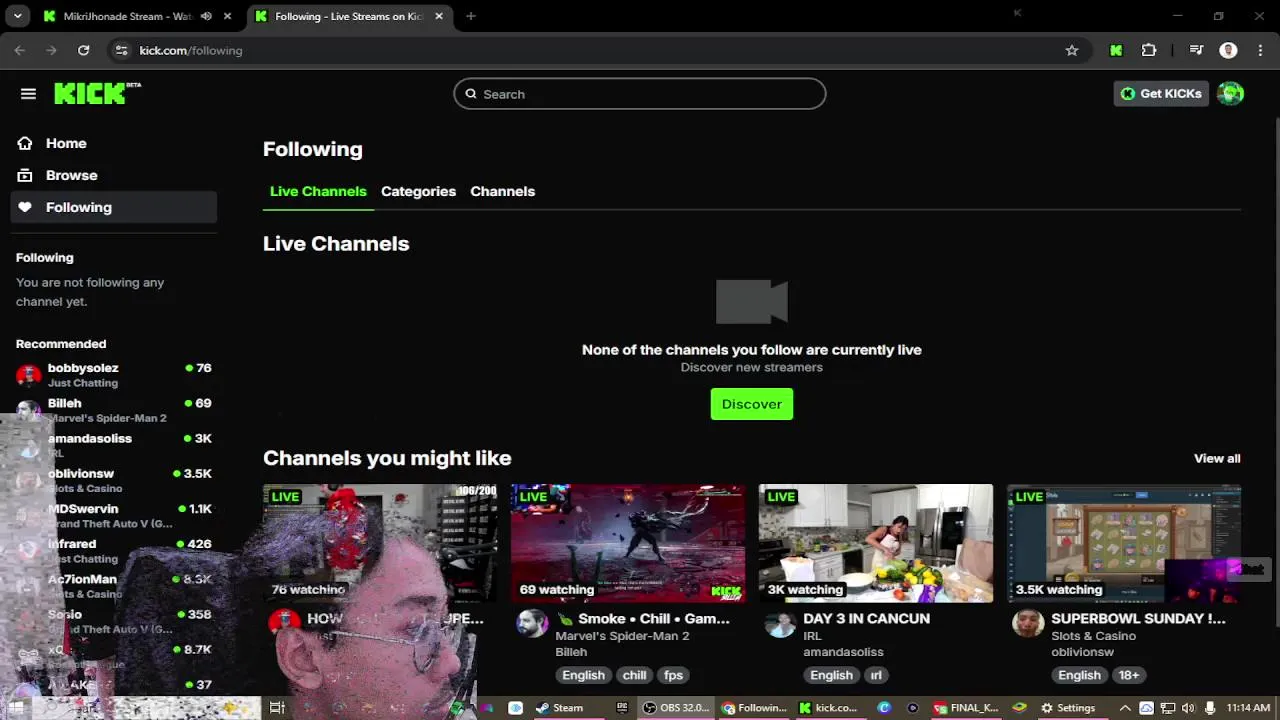Open OBS from the taskbar

676,708
